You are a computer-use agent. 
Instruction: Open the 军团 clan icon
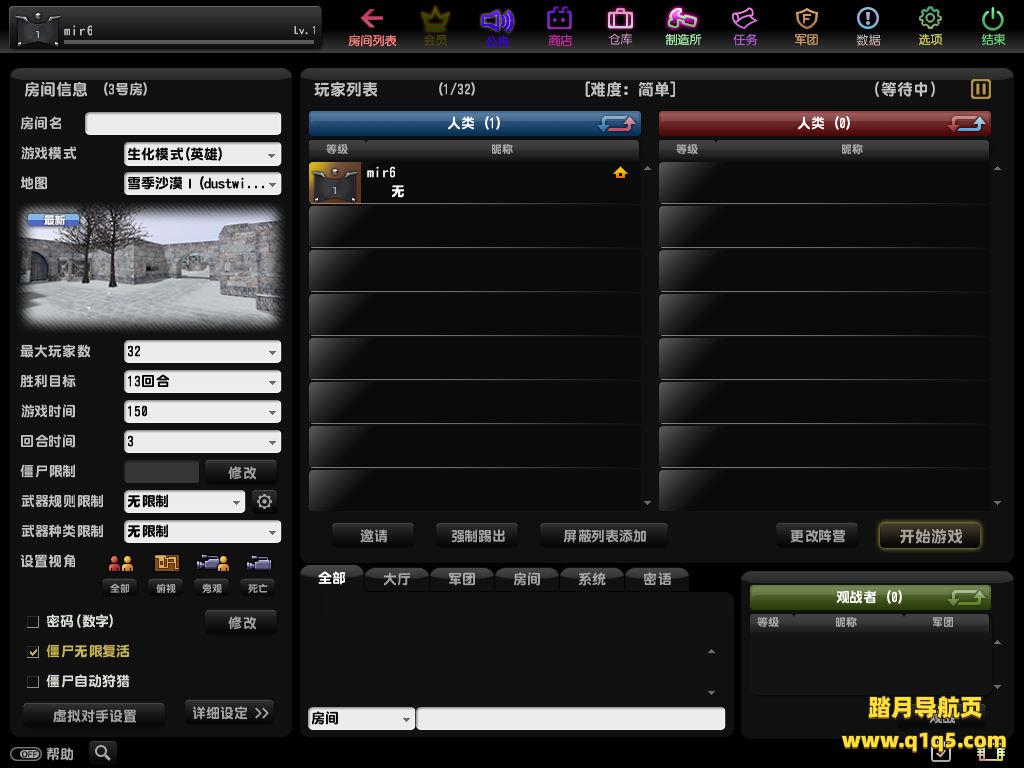coord(806,26)
